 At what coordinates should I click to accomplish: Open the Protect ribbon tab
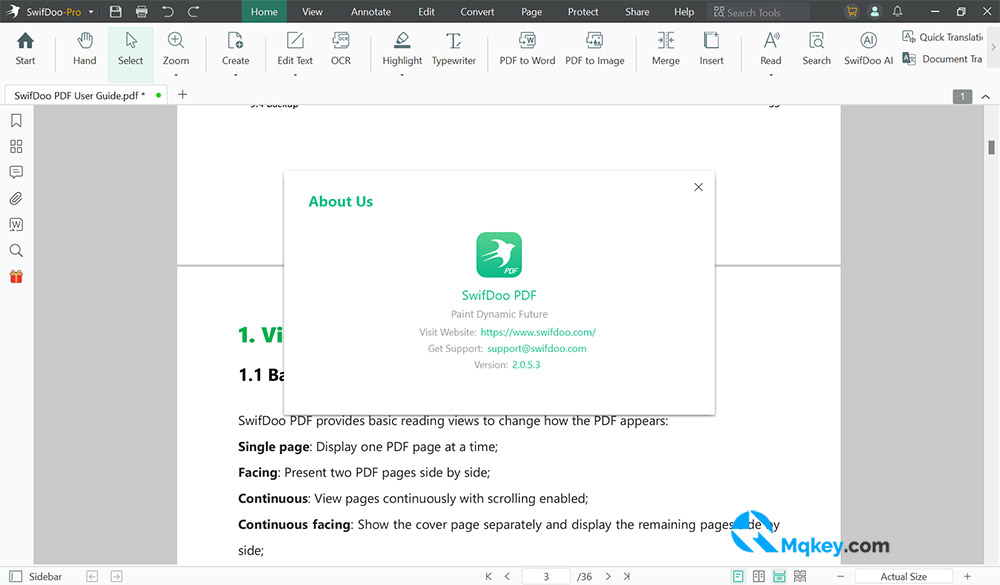point(583,11)
